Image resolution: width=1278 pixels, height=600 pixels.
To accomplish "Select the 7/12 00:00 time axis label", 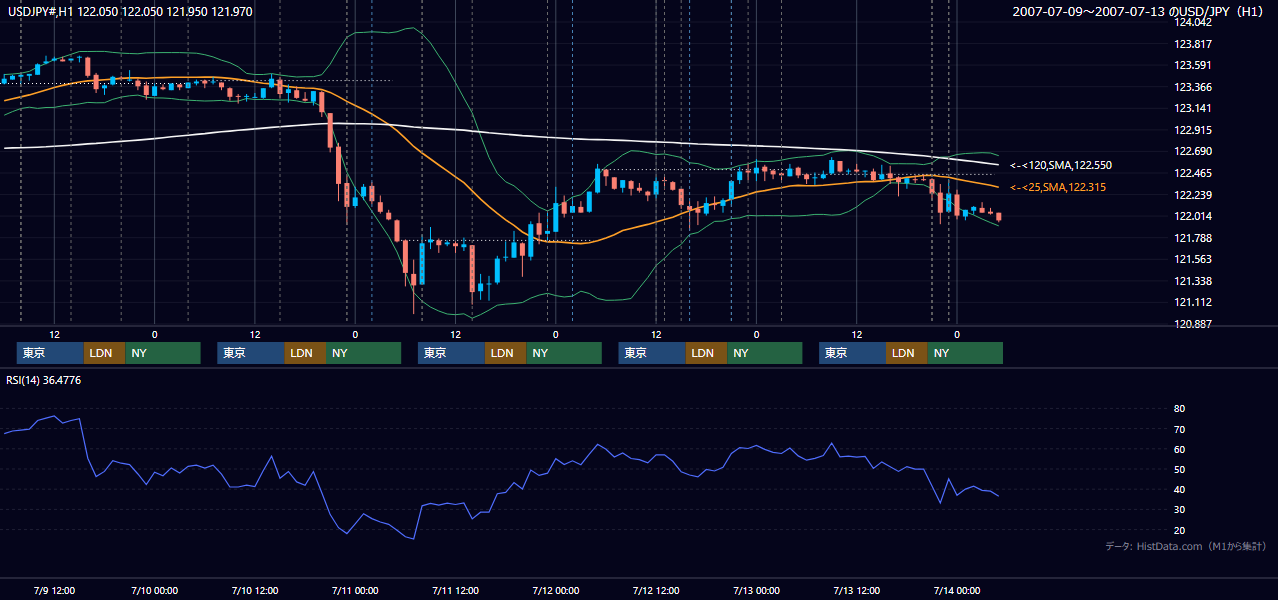I will [555, 590].
